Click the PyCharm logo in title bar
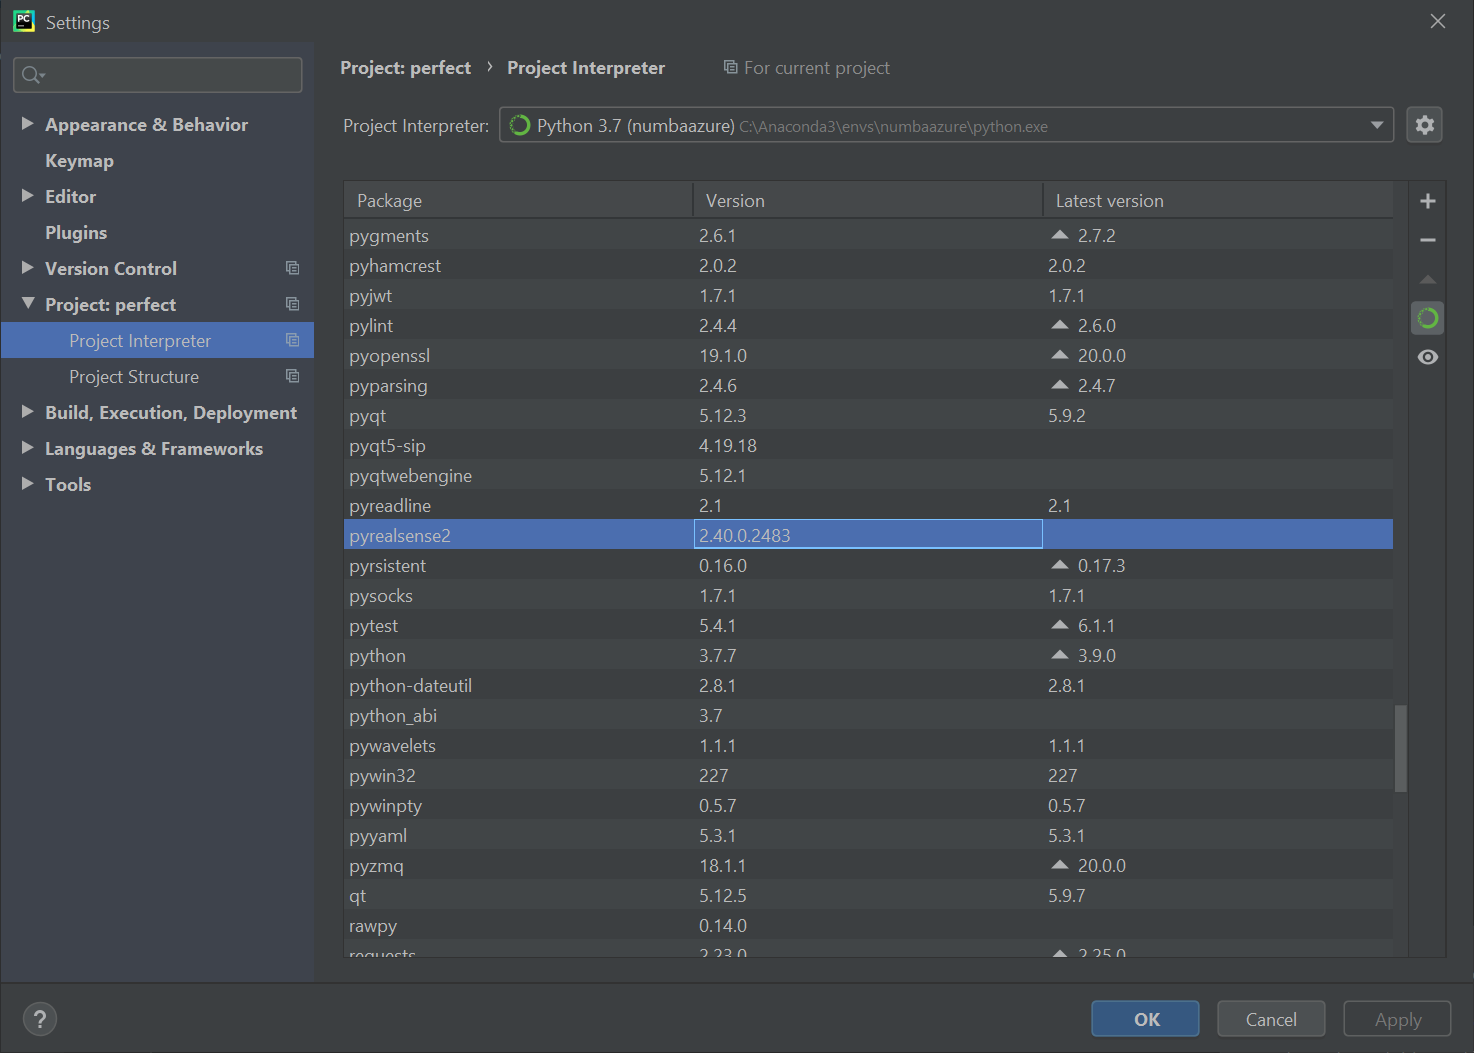 (x=23, y=20)
